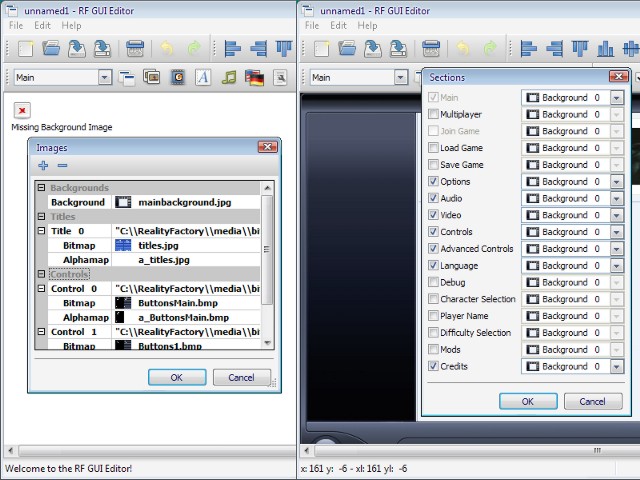Click the left window horizontal scrollbar track

[x=157, y=451]
